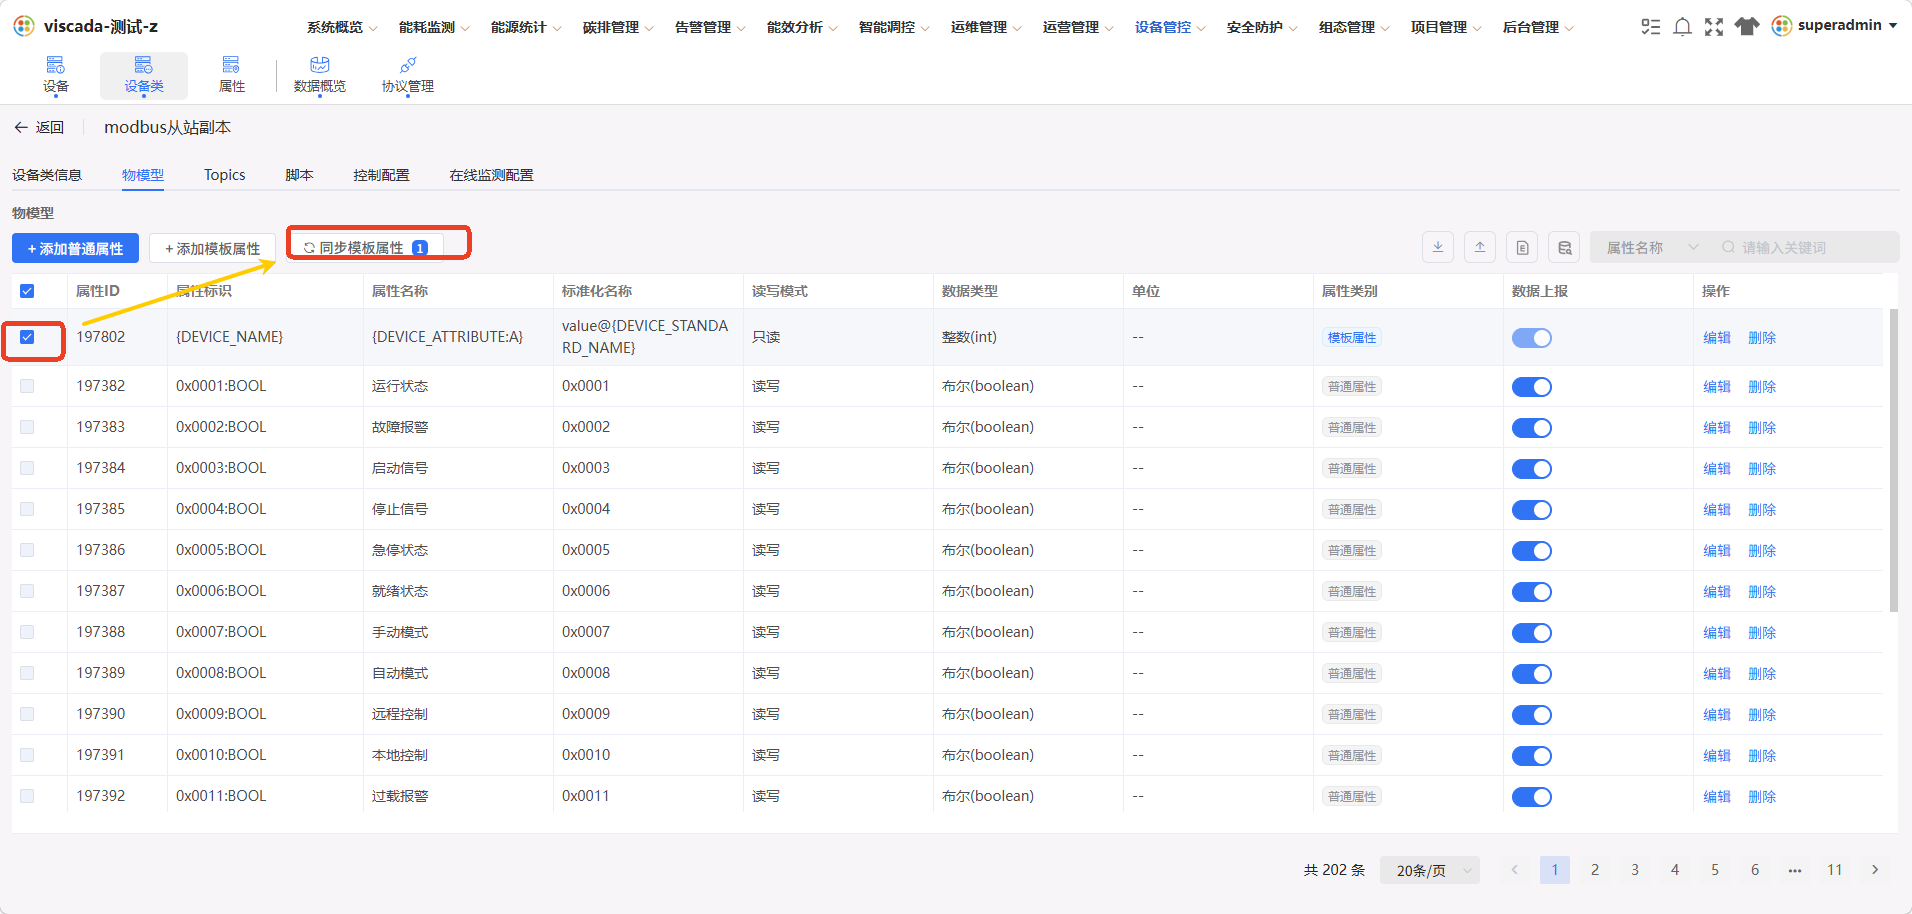Click the 返回 back arrow
1912x914 pixels.
[21, 127]
